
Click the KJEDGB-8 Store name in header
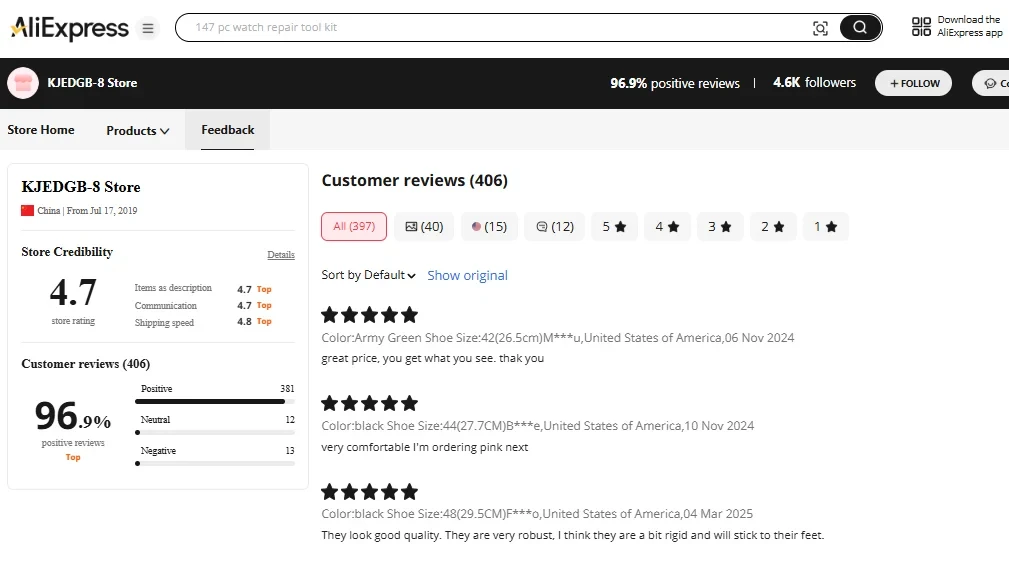92,83
